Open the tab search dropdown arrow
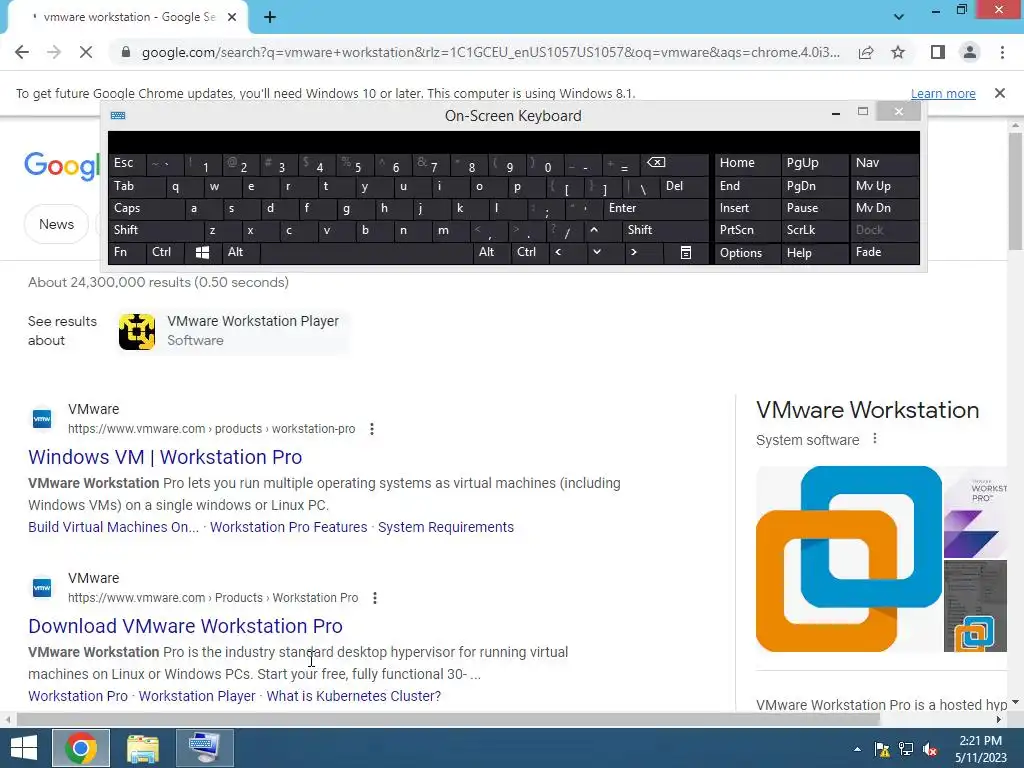This screenshot has height=768, width=1024. click(x=899, y=17)
